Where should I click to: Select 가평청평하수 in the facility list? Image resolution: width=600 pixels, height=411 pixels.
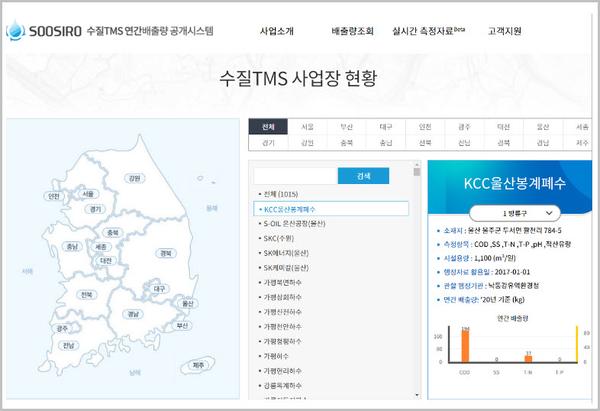pos(282,341)
